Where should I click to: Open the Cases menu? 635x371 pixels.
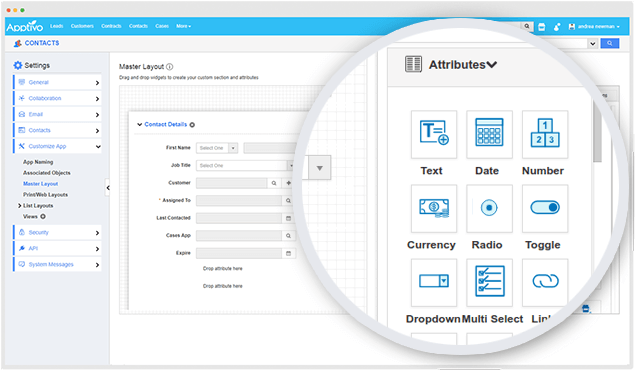[x=162, y=26]
